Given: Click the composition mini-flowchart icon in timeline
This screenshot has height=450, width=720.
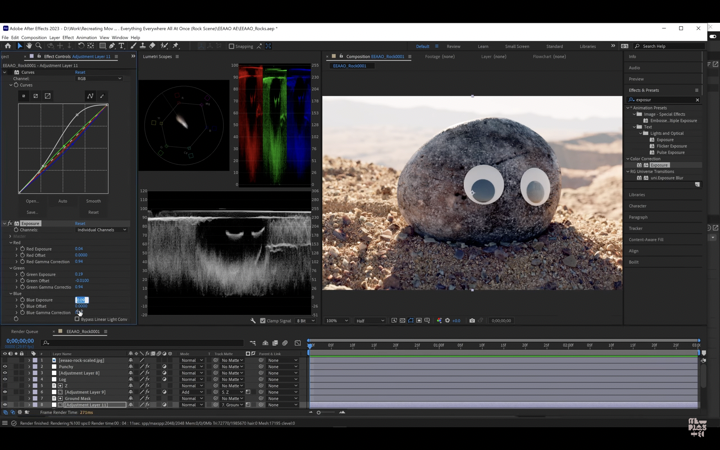Looking at the screenshot, I should (253, 343).
